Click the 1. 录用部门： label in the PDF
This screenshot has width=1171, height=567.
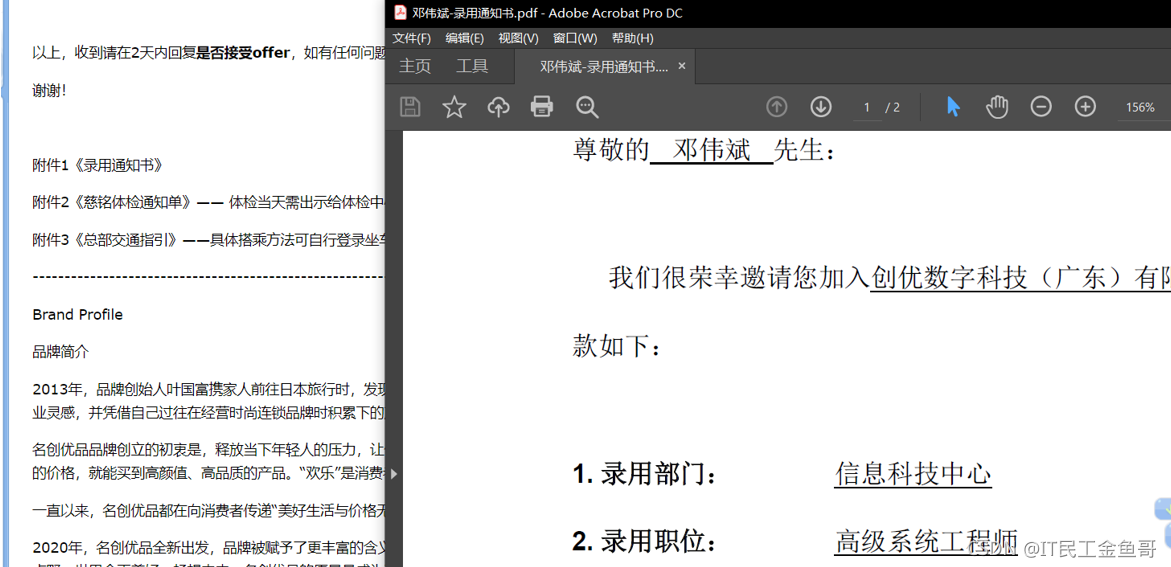click(644, 474)
